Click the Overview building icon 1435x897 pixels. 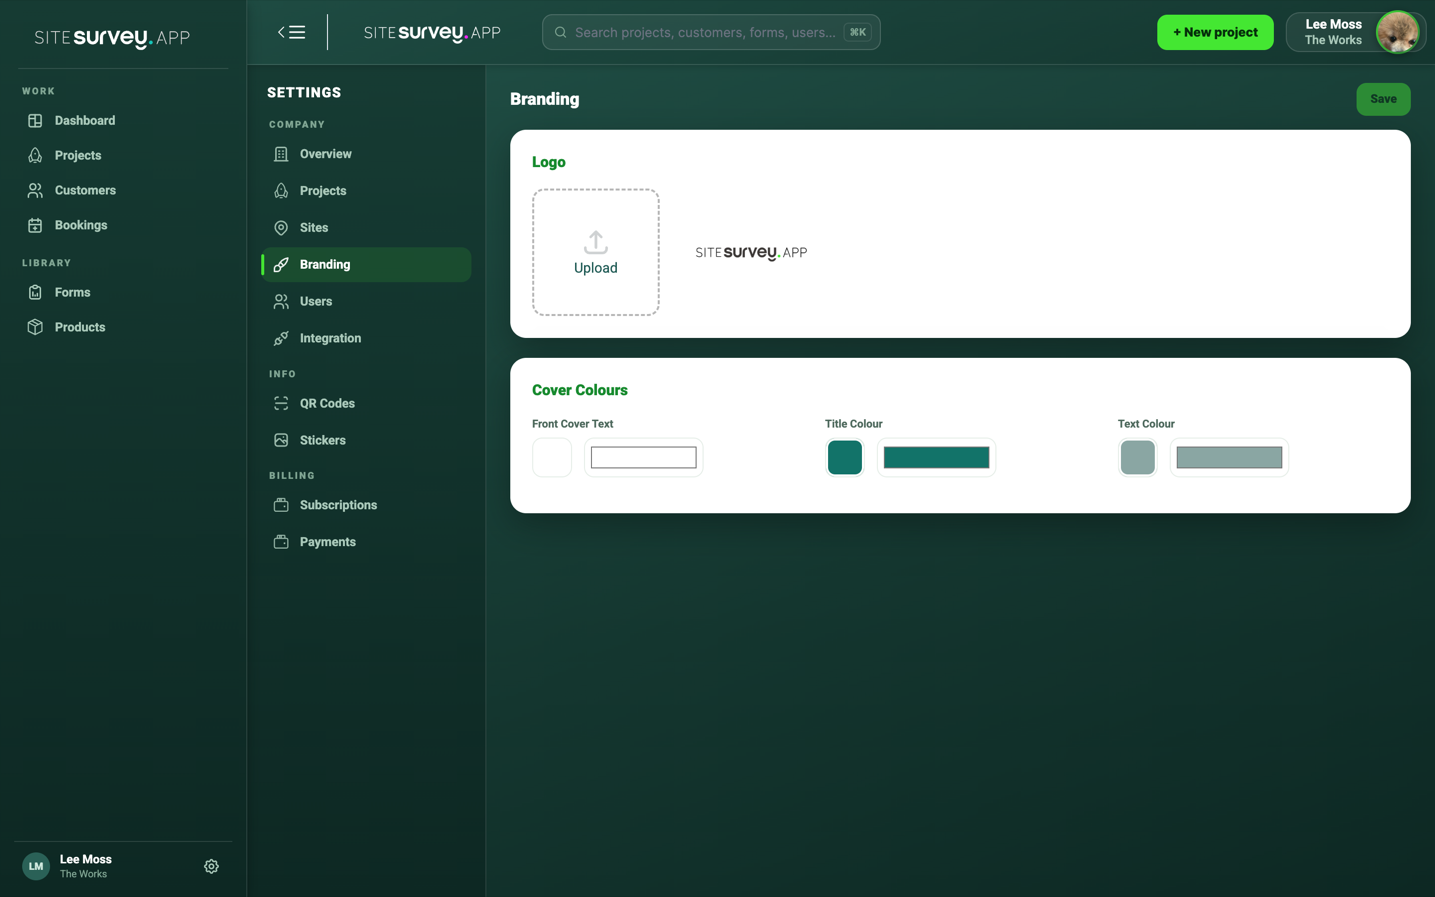coord(281,154)
